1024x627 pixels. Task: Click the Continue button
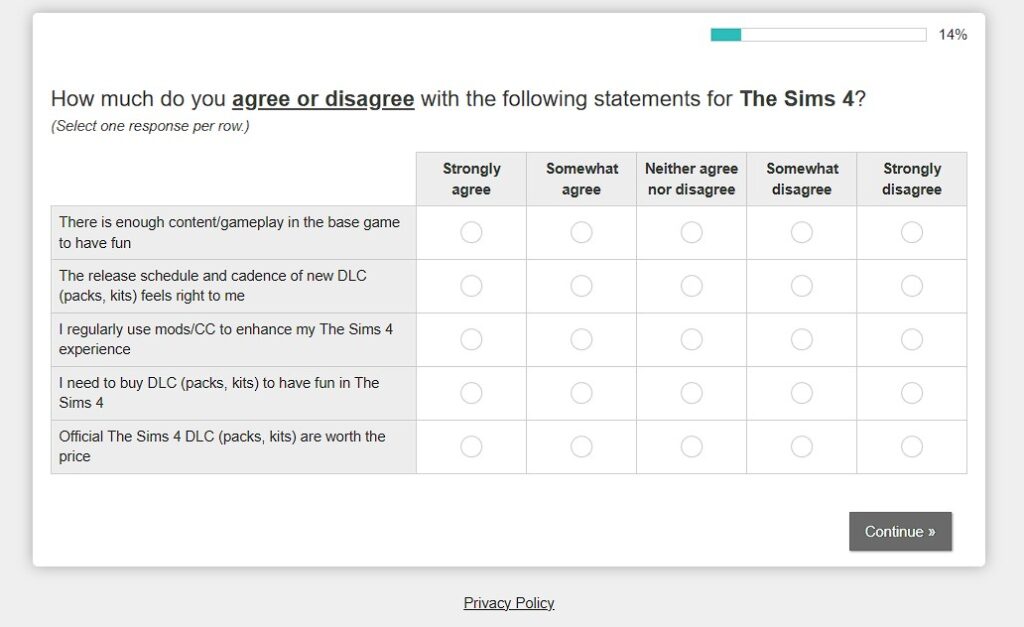pos(900,532)
